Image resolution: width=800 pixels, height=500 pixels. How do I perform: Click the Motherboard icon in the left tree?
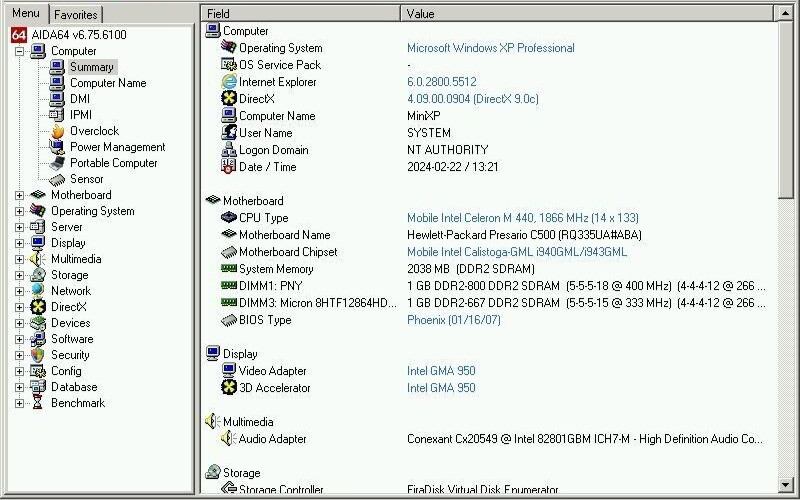pos(38,195)
